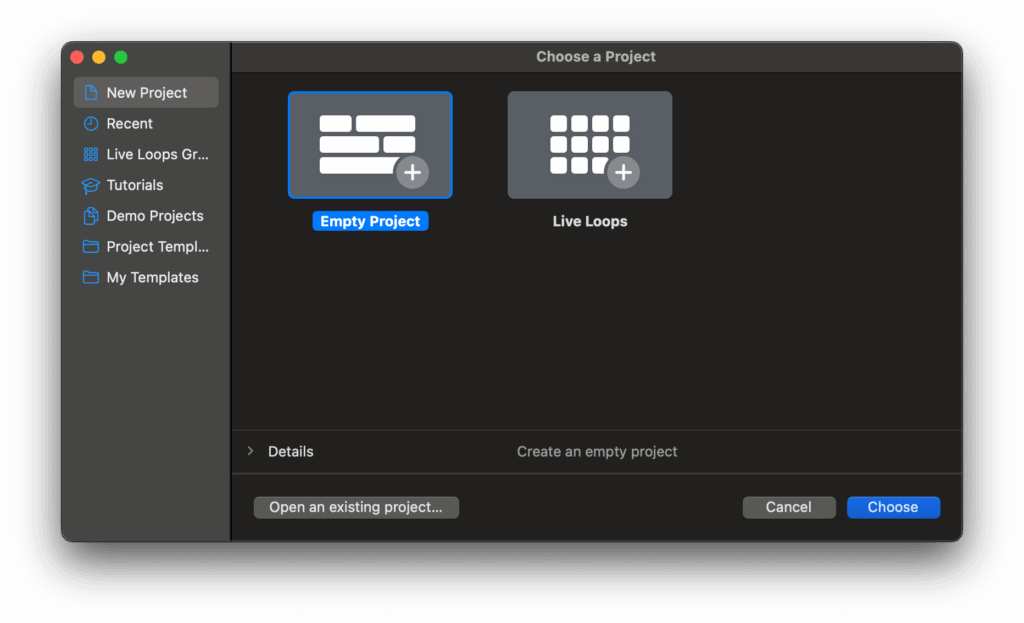Open the Recent sidebar section
The image size is (1024, 623).
[130, 124]
